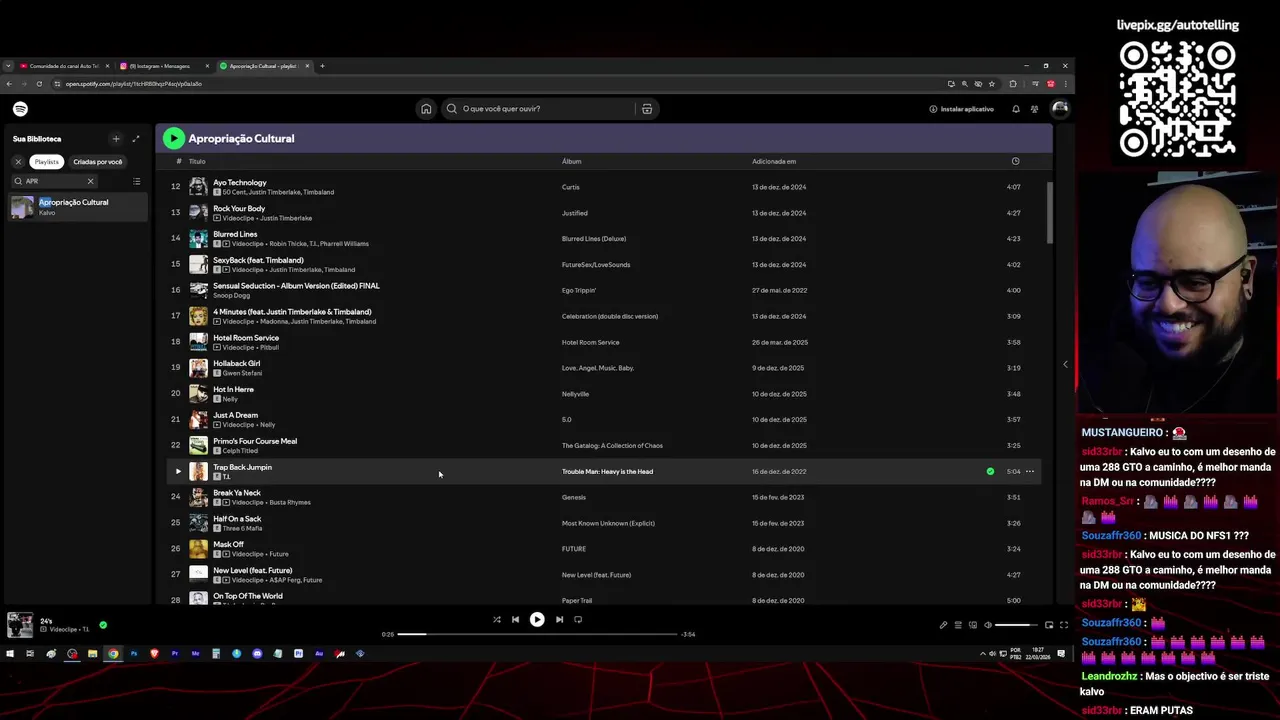Create playlist with the plus icon in library
Screen dimensions: 1280x720
tap(116, 139)
